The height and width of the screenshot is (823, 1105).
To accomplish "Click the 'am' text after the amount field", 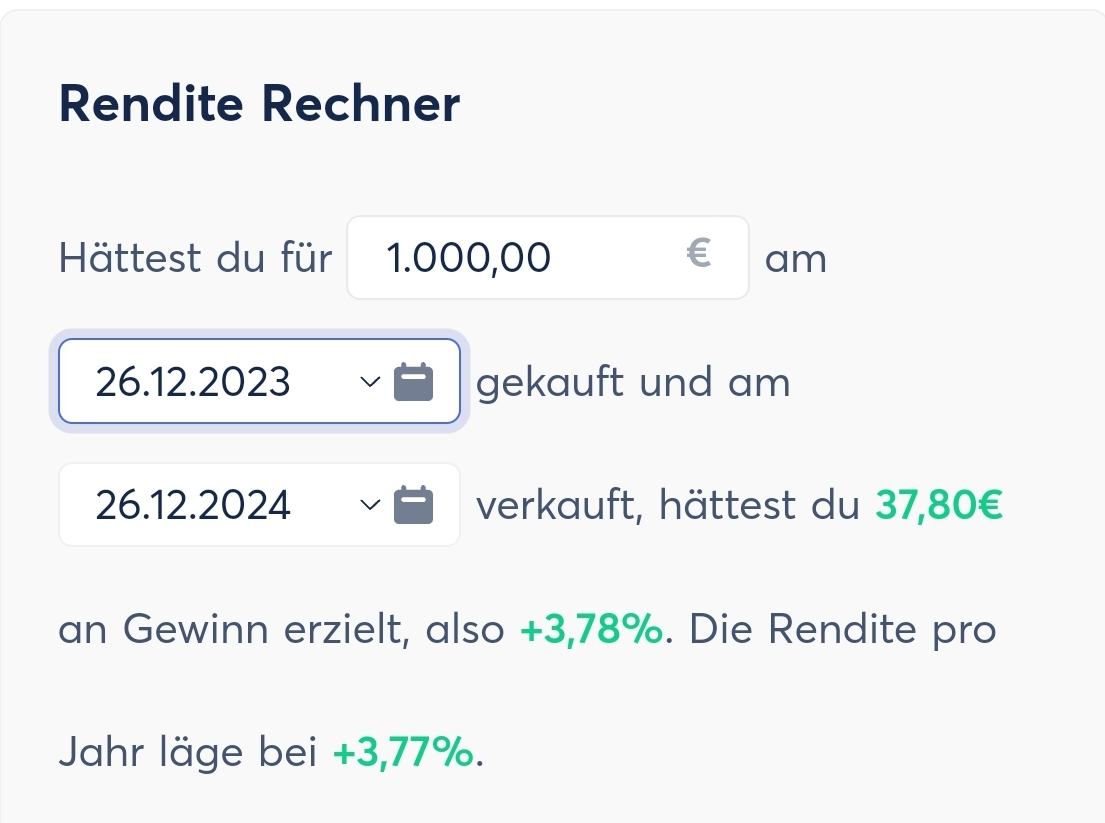I will 795,259.
